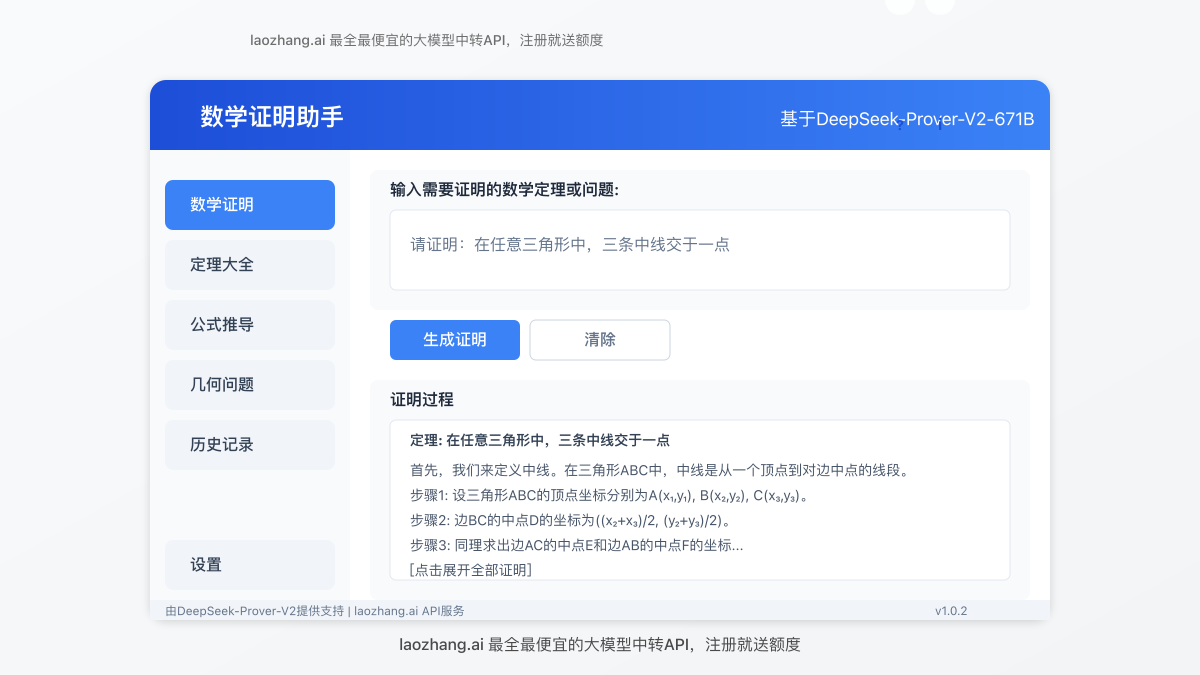Click the bottom laozhang.ai caption text

(600, 644)
